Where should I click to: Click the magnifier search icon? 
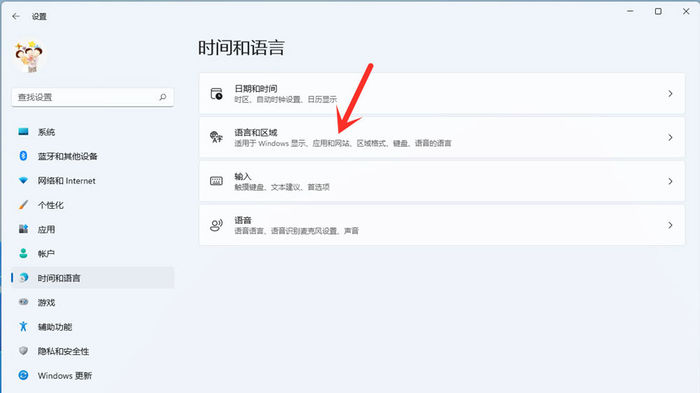(x=163, y=97)
